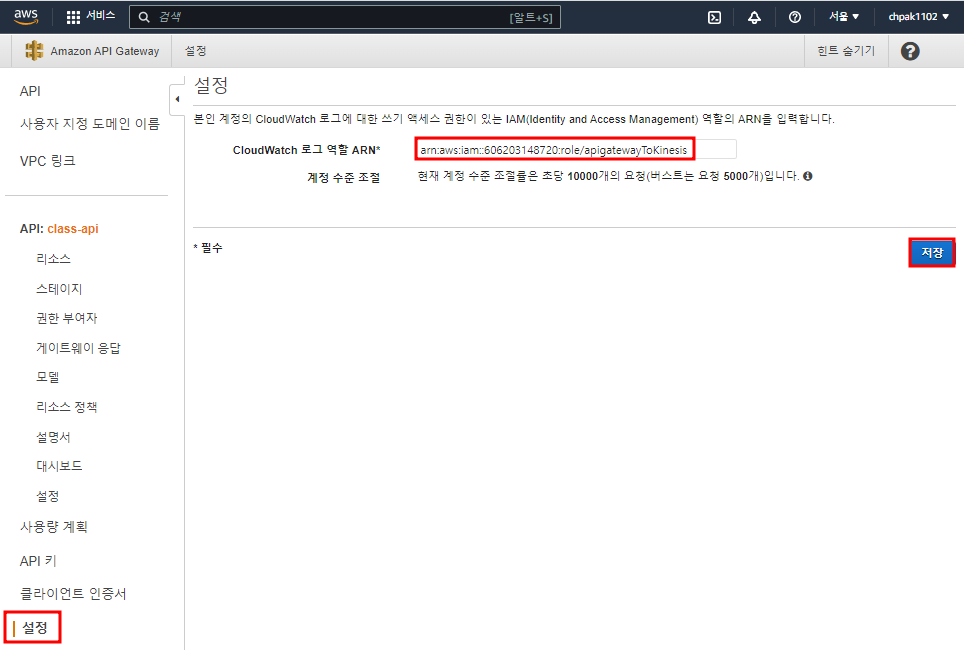Open the Amazon API Gateway breadcrumb link
The width and height of the screenshot is (964, 650).
105,51
